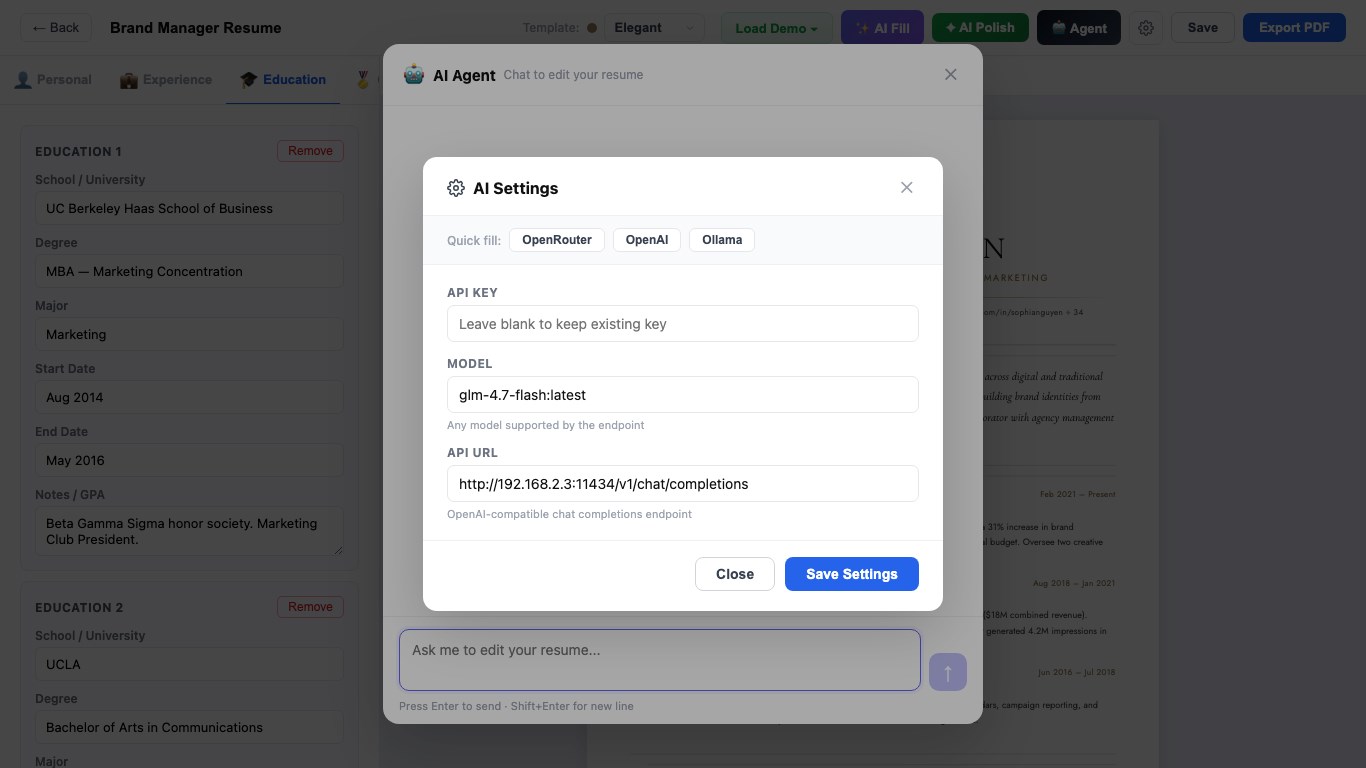This screenshot has width=1366, height=768.
Task: Click the robot icon in the AI Agent header
Action: tap(414, 74)
